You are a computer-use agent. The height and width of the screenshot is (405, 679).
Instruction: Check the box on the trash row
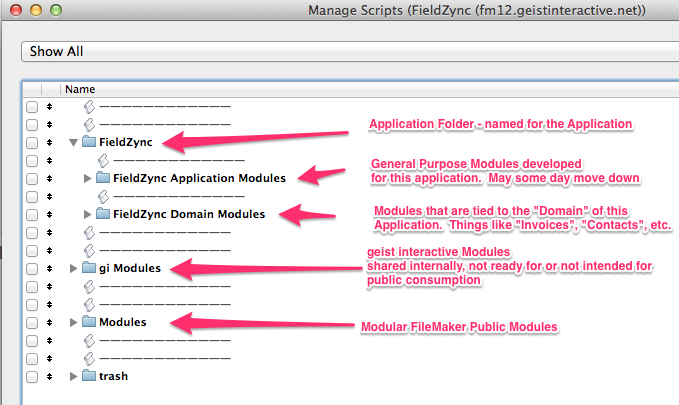[32, 376]
